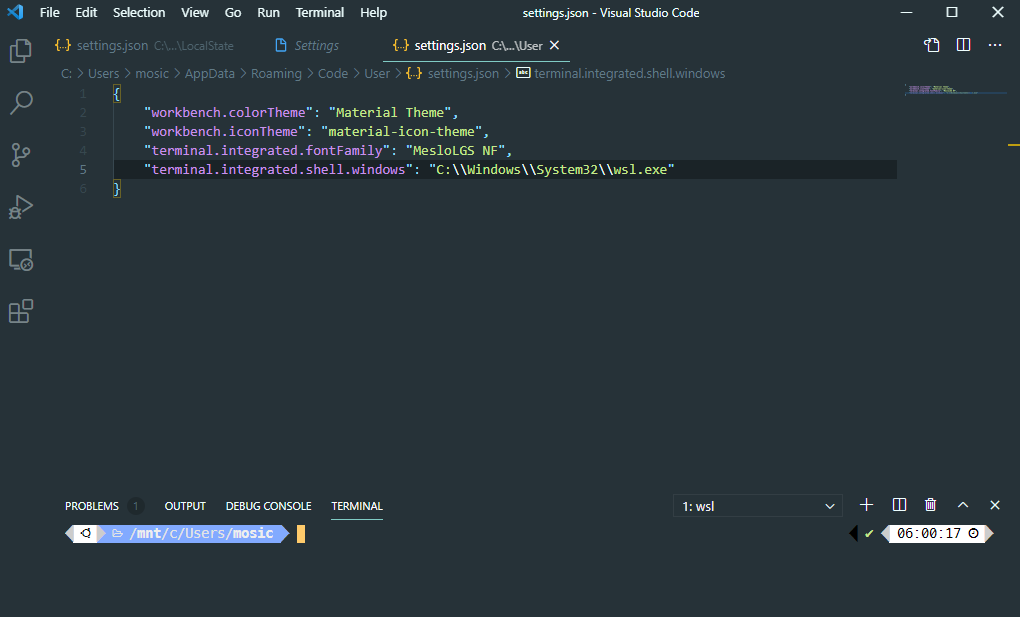Switch to the Settings editor tab
Screen dimensions: 1020x617
pos(307,46)
